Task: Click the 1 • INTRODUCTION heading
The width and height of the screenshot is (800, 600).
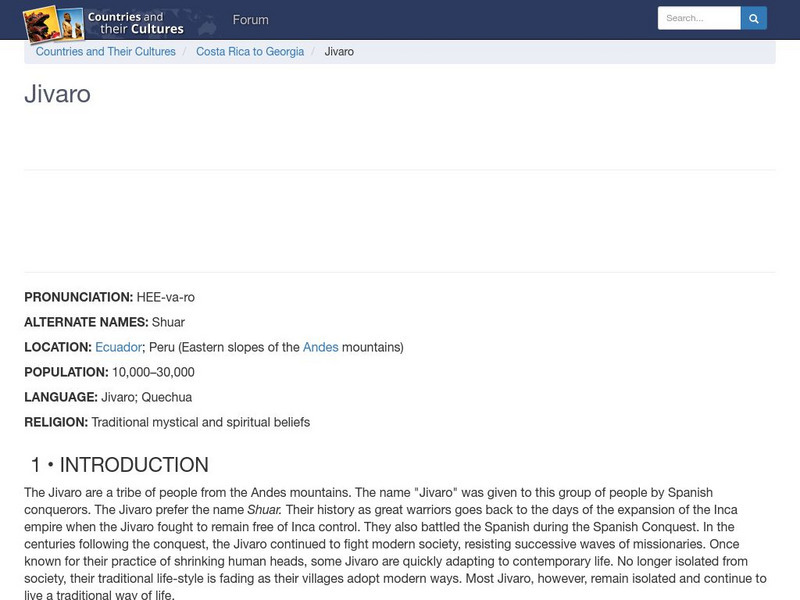Action: [120, 465]
